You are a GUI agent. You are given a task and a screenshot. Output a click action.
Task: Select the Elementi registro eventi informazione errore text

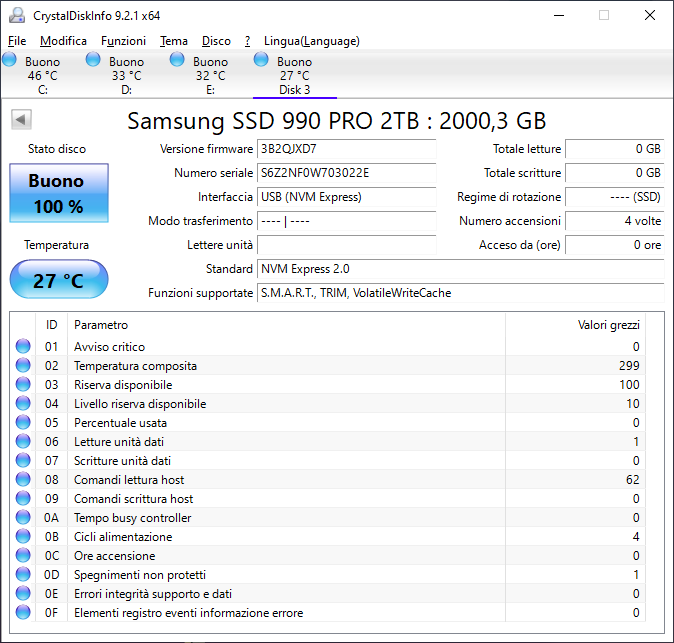[188, 613]
